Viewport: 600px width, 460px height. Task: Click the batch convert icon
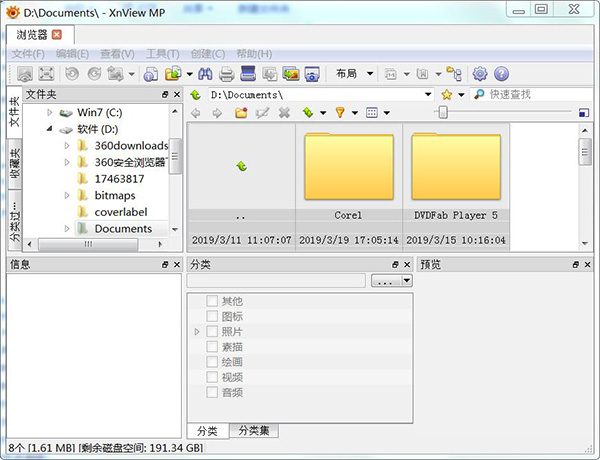(269, 73)
